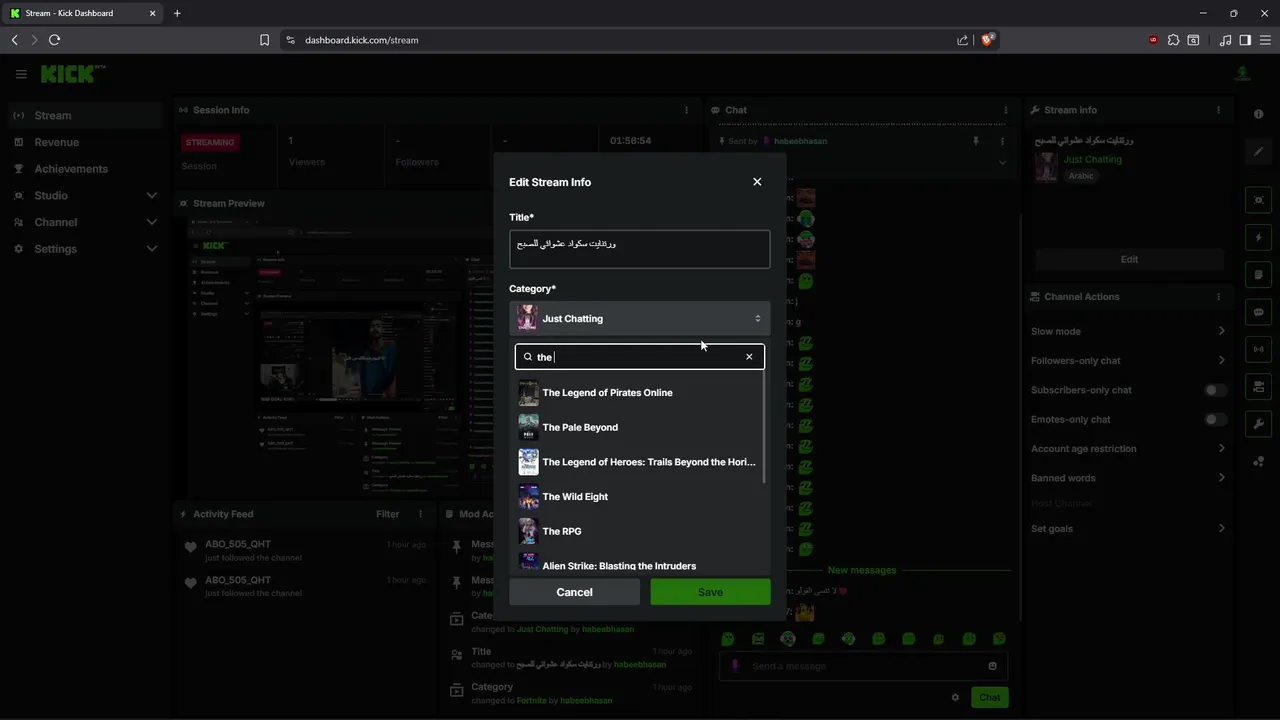
Task: Bookmark this page in the address bar
Action: tap(264, 40)
